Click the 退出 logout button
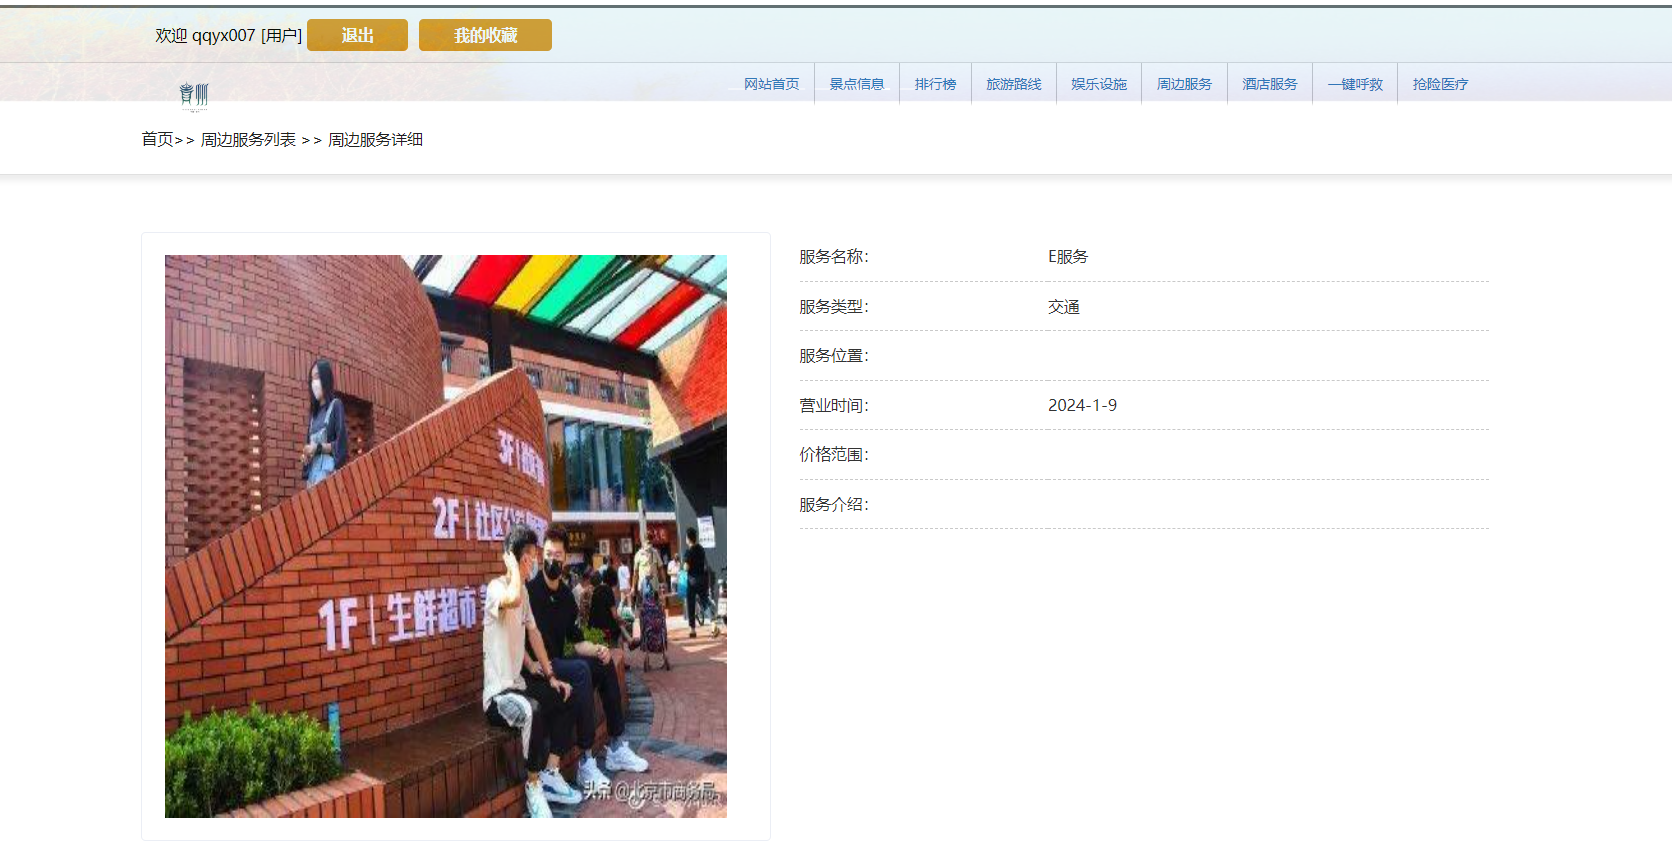The width and height of the screenshot is (1672, 852). [357, 35]
